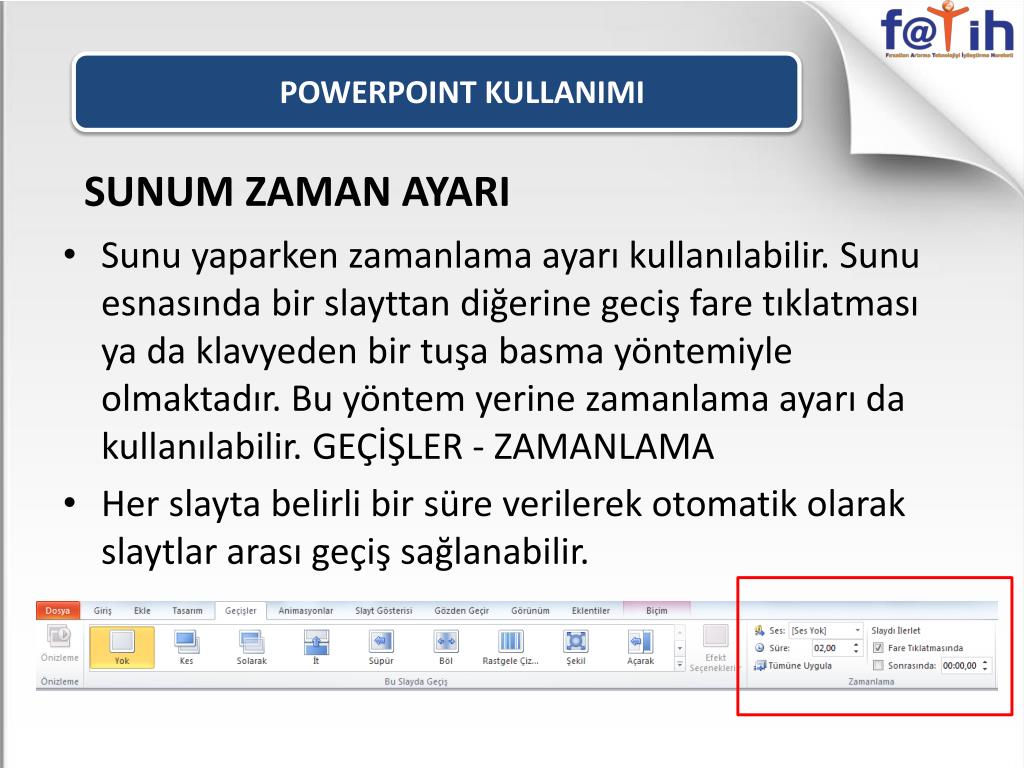Open the Gözden Geçir tab
The height and width of the screenshot is (768, 1024).
462,611
